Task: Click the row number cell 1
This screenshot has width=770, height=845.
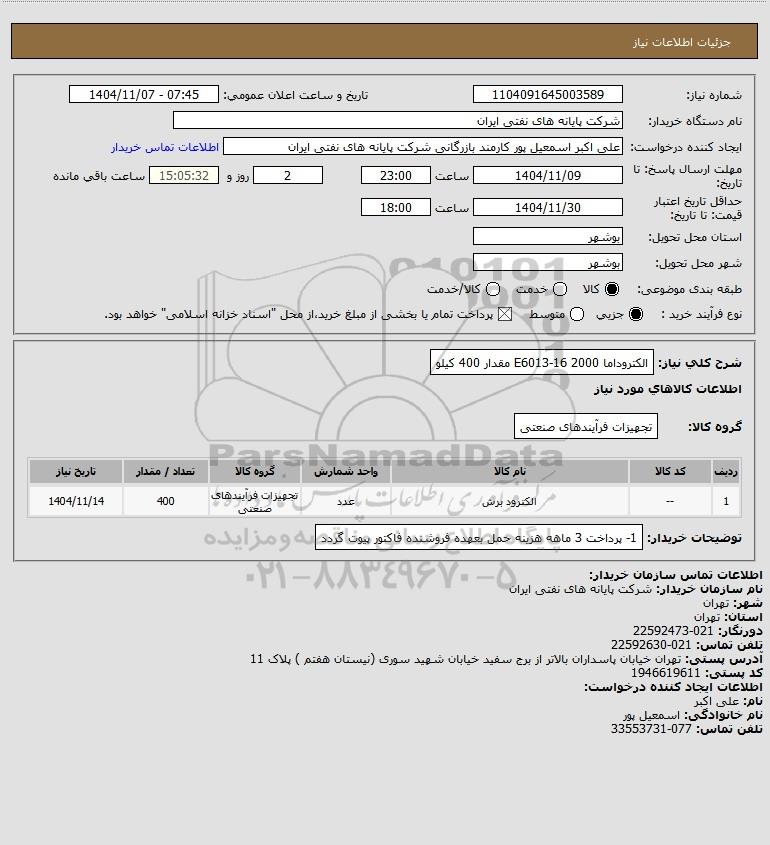Action: [726, 501]
